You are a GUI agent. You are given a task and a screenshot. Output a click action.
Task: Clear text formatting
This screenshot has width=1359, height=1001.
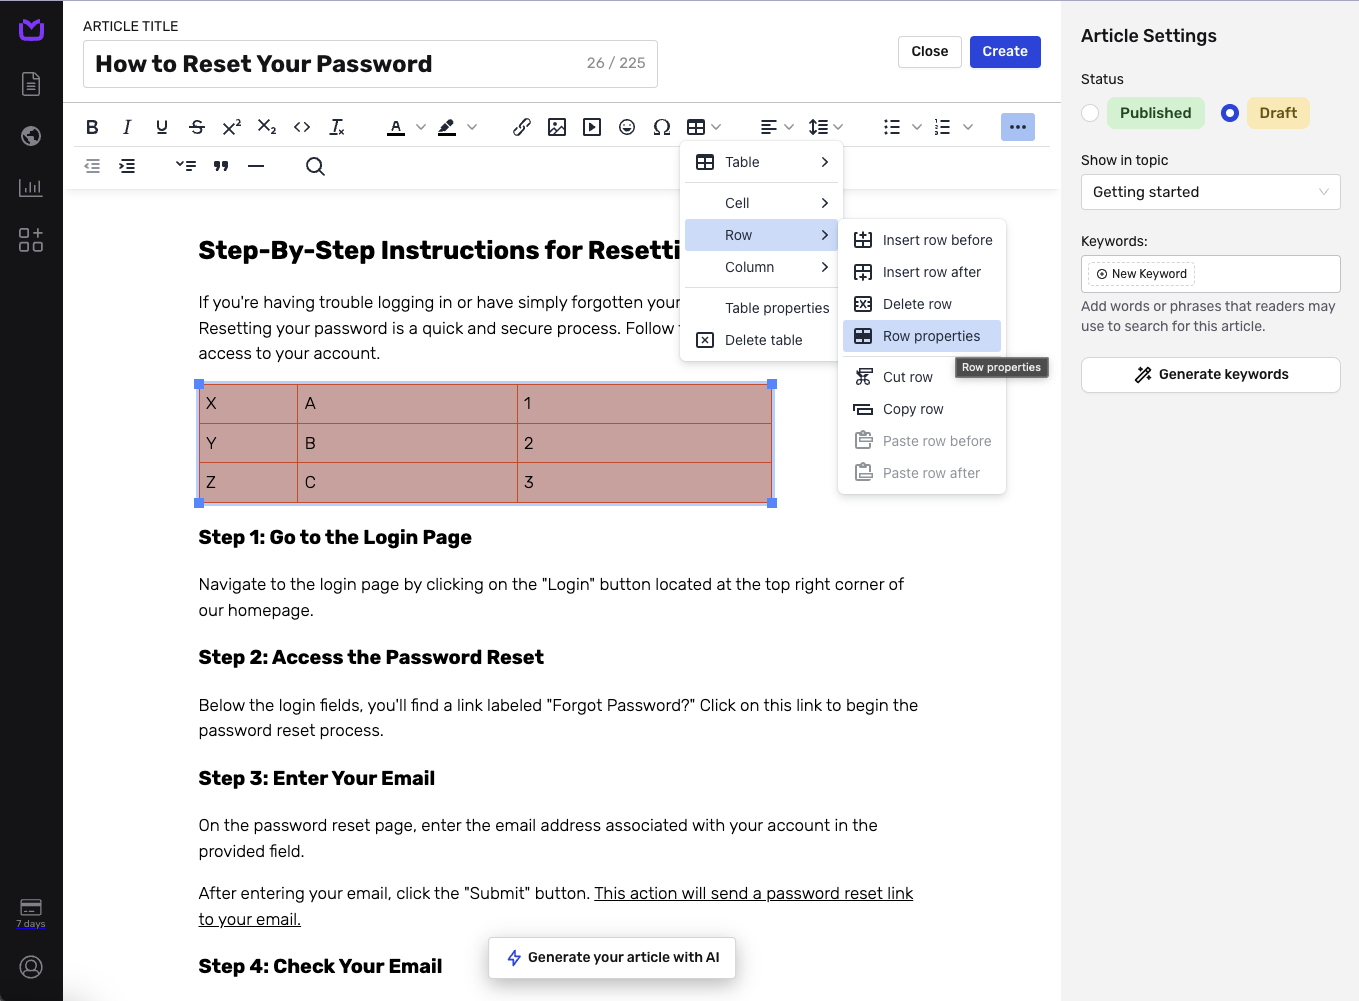[x=337, y=127]
